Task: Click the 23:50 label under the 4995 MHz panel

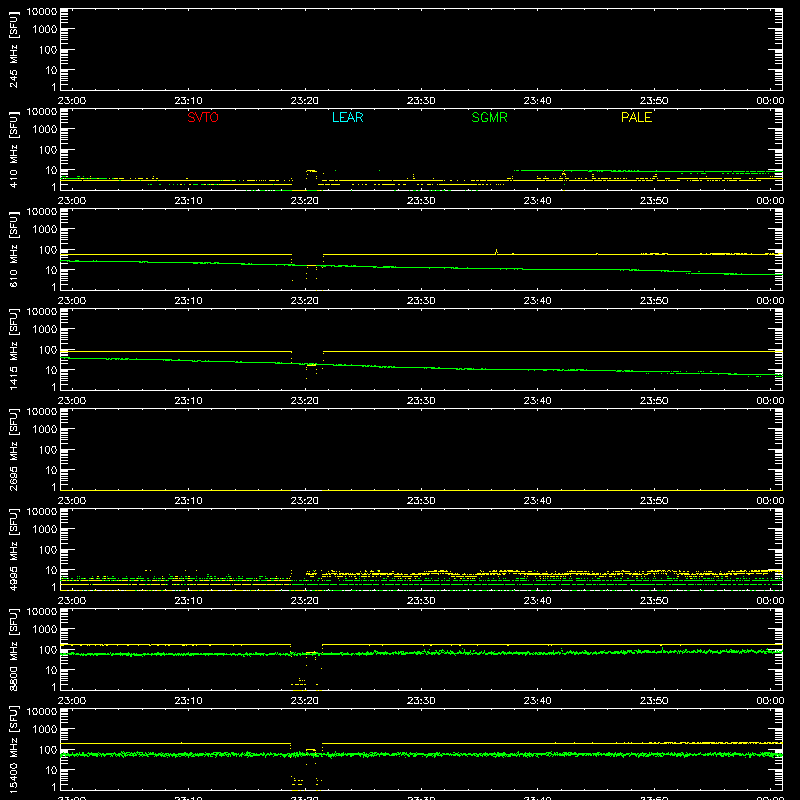Action: coord(654,601)
